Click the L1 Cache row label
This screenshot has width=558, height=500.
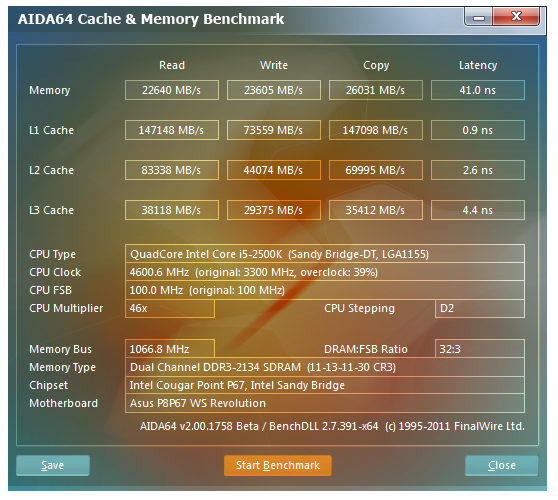(x=51, y=130)
